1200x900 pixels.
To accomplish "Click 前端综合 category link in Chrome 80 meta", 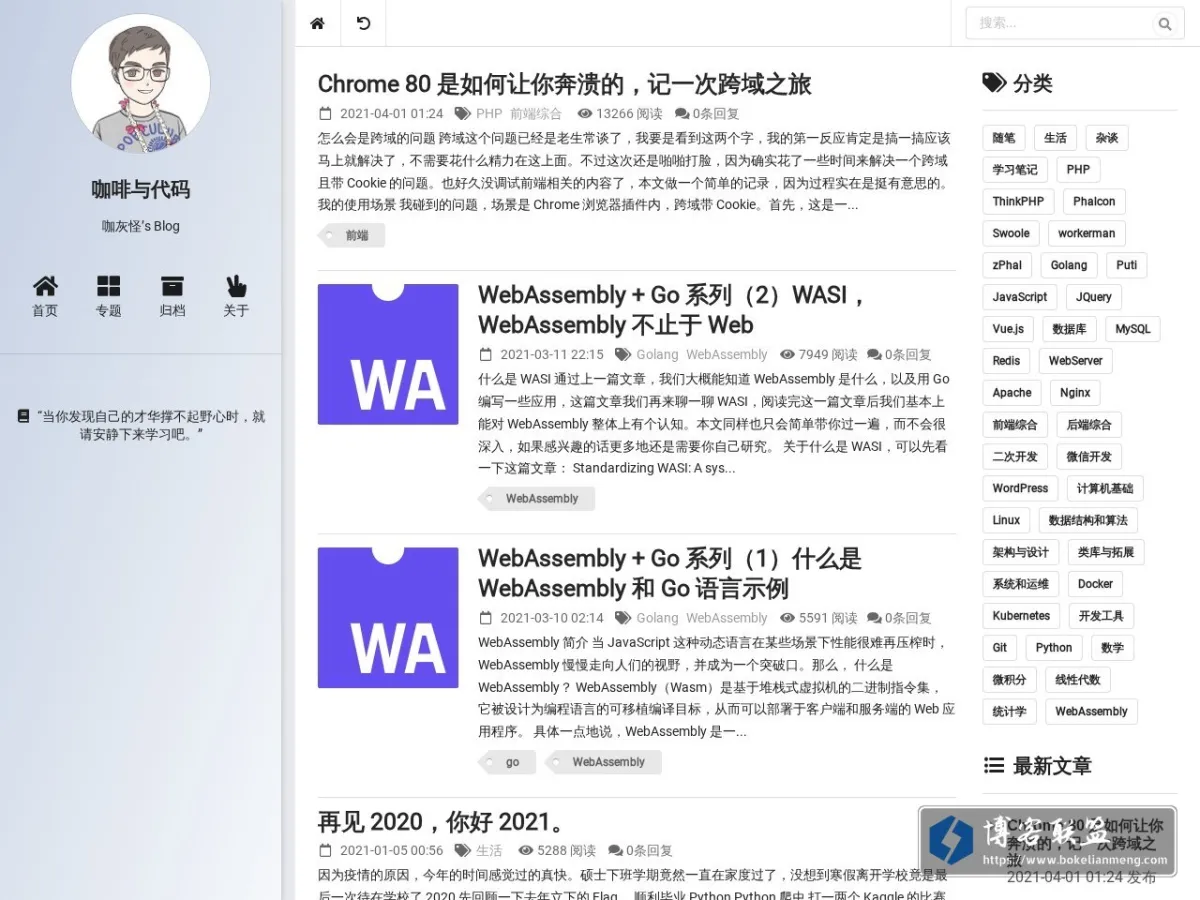I will coord(536,114).
